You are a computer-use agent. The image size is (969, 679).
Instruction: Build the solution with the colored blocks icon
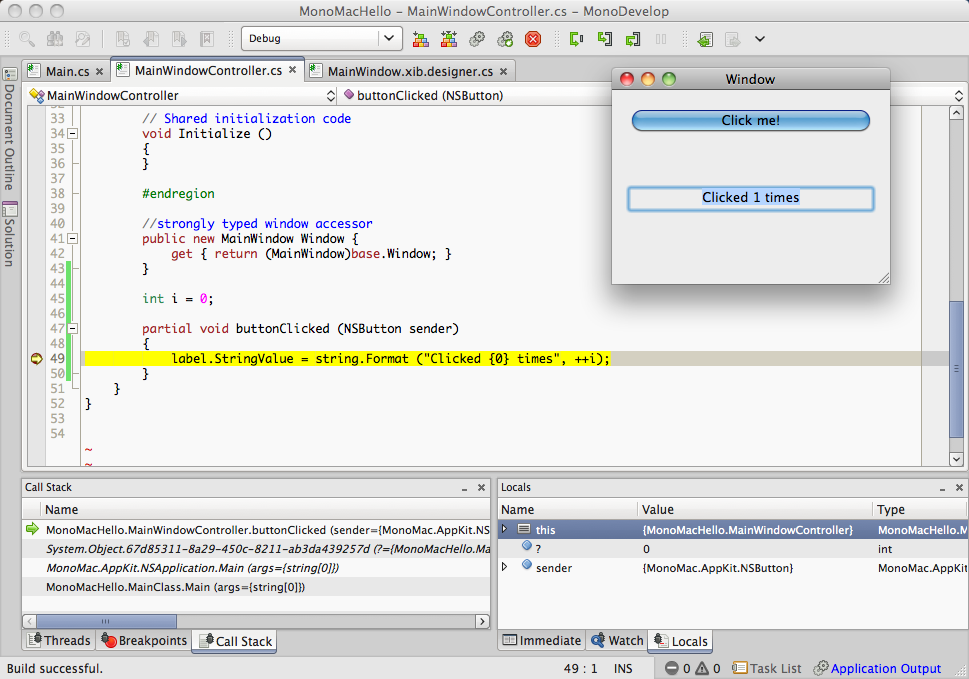pyautogui.click(x=420, y=39)
